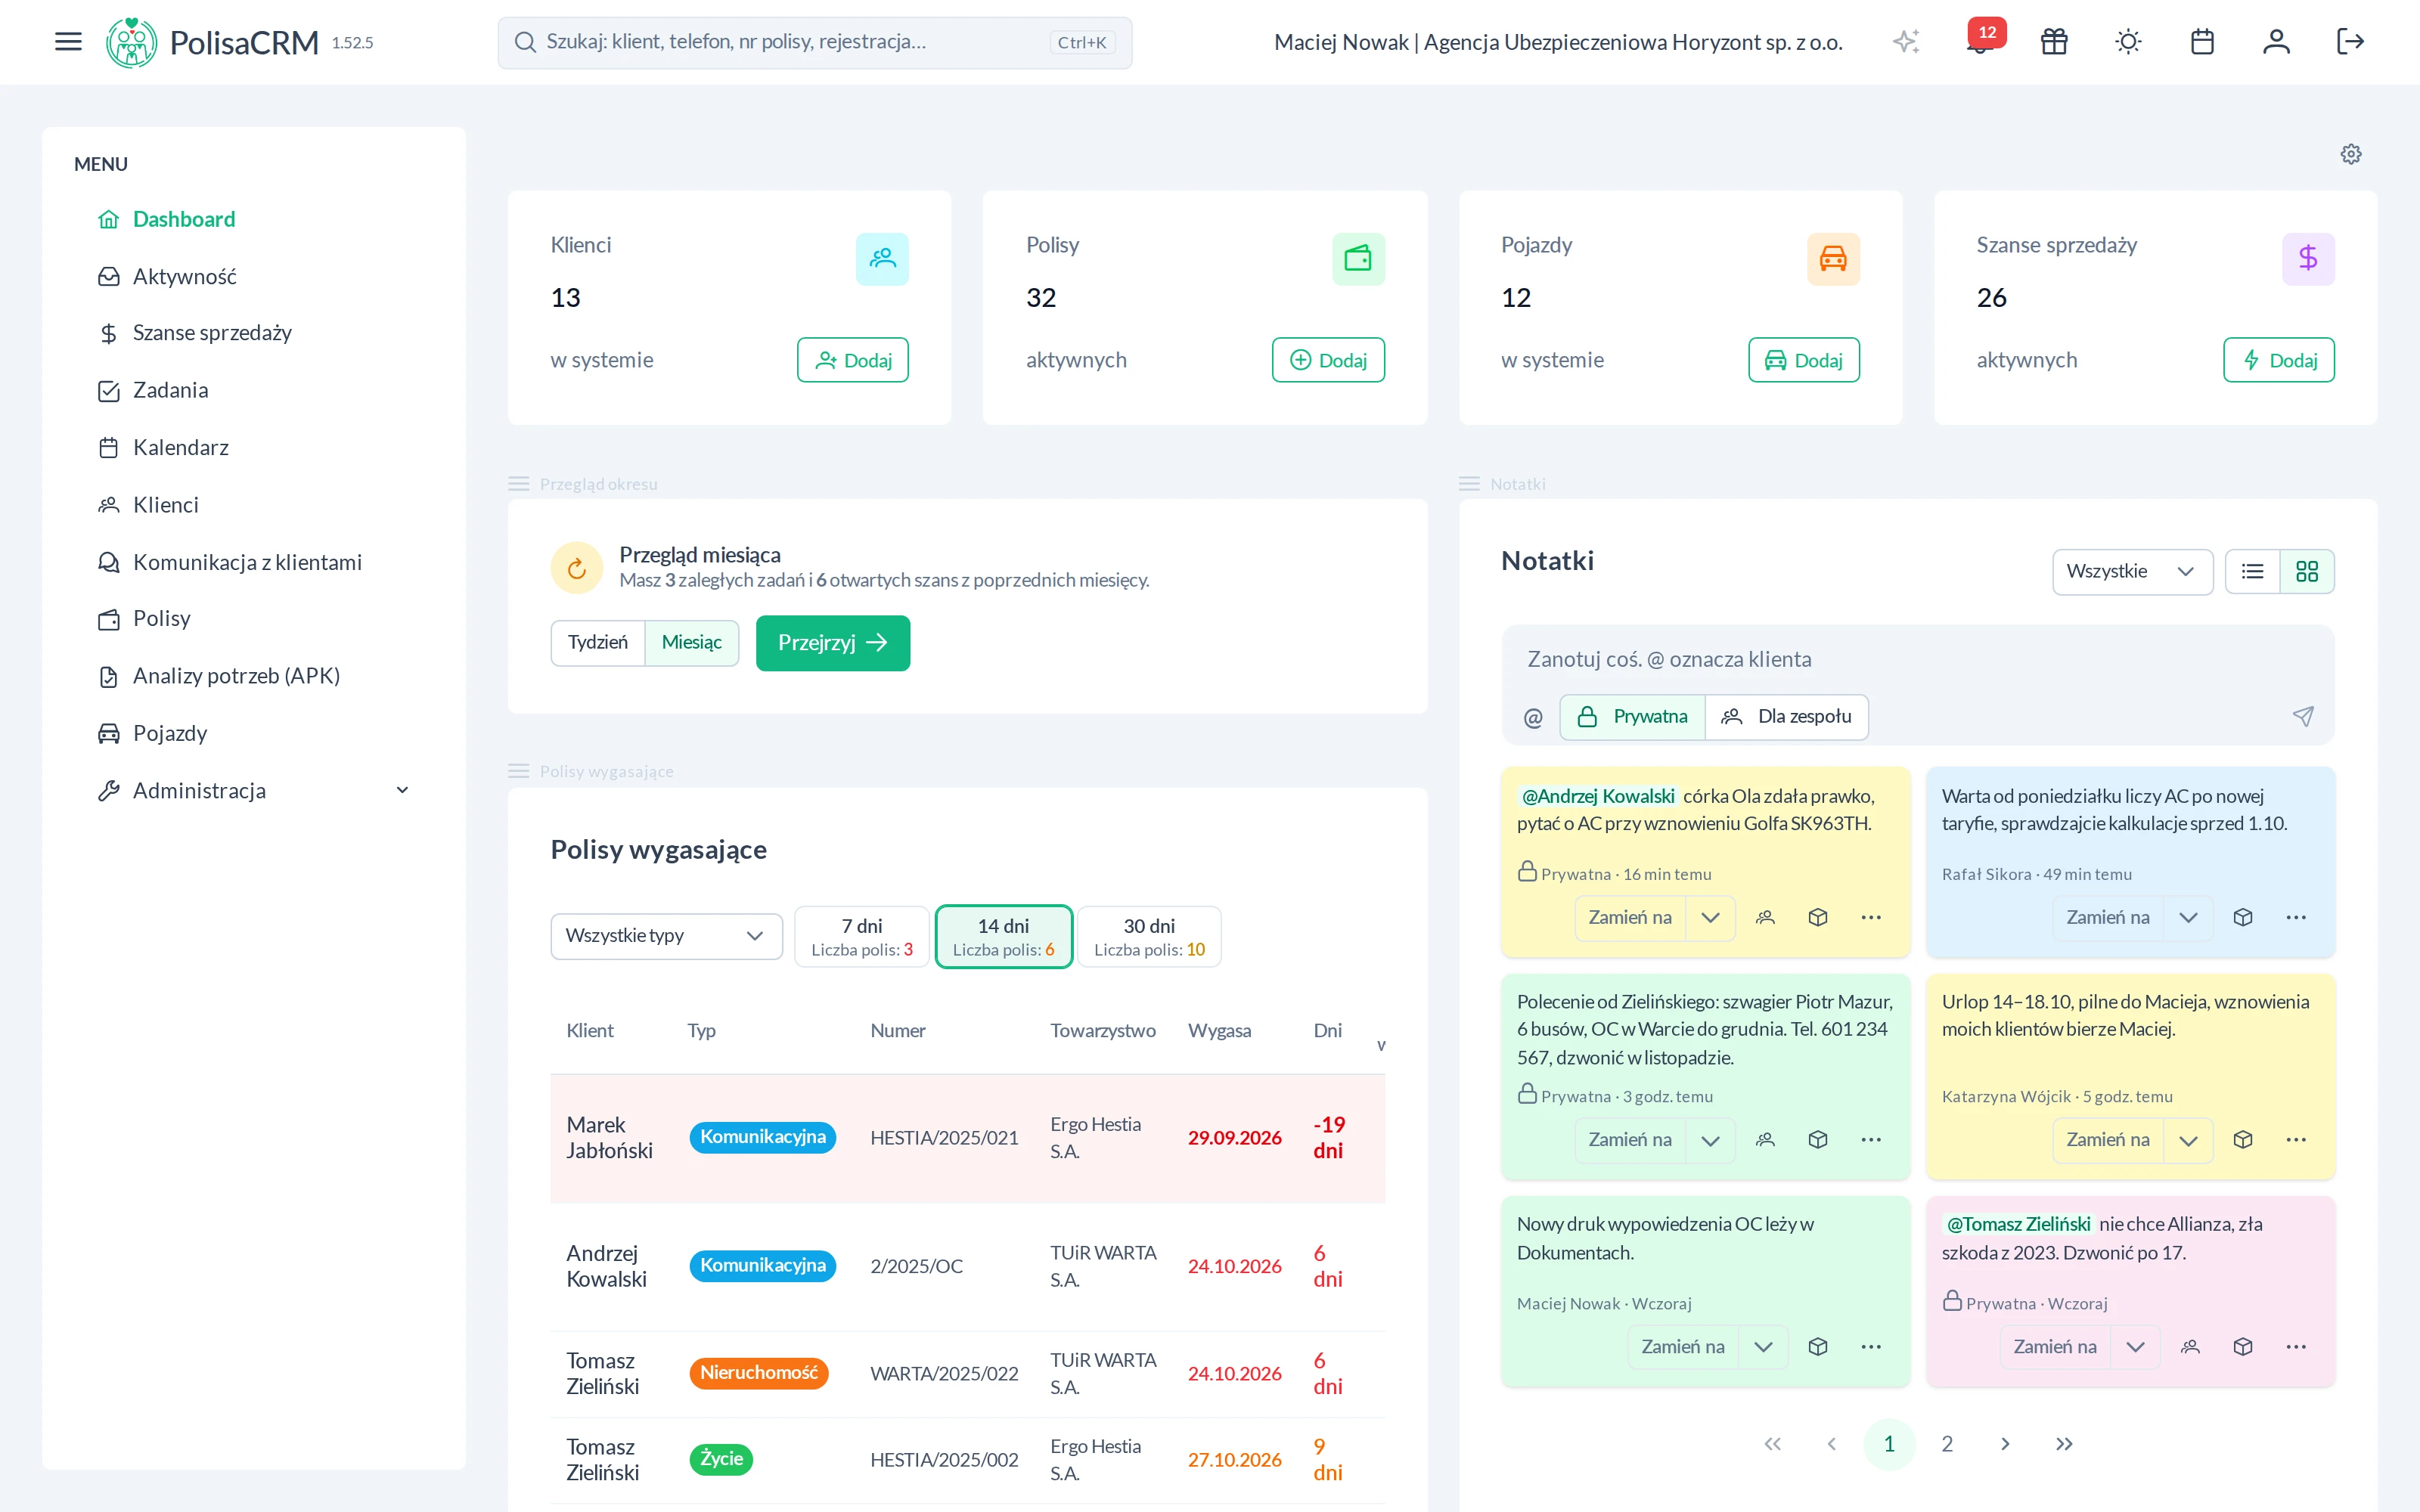The height and width of the screenshot is (1512, 2420).
Task: Go to notes page 2
Action: pyautogui.click(x=1947, y=1443)
